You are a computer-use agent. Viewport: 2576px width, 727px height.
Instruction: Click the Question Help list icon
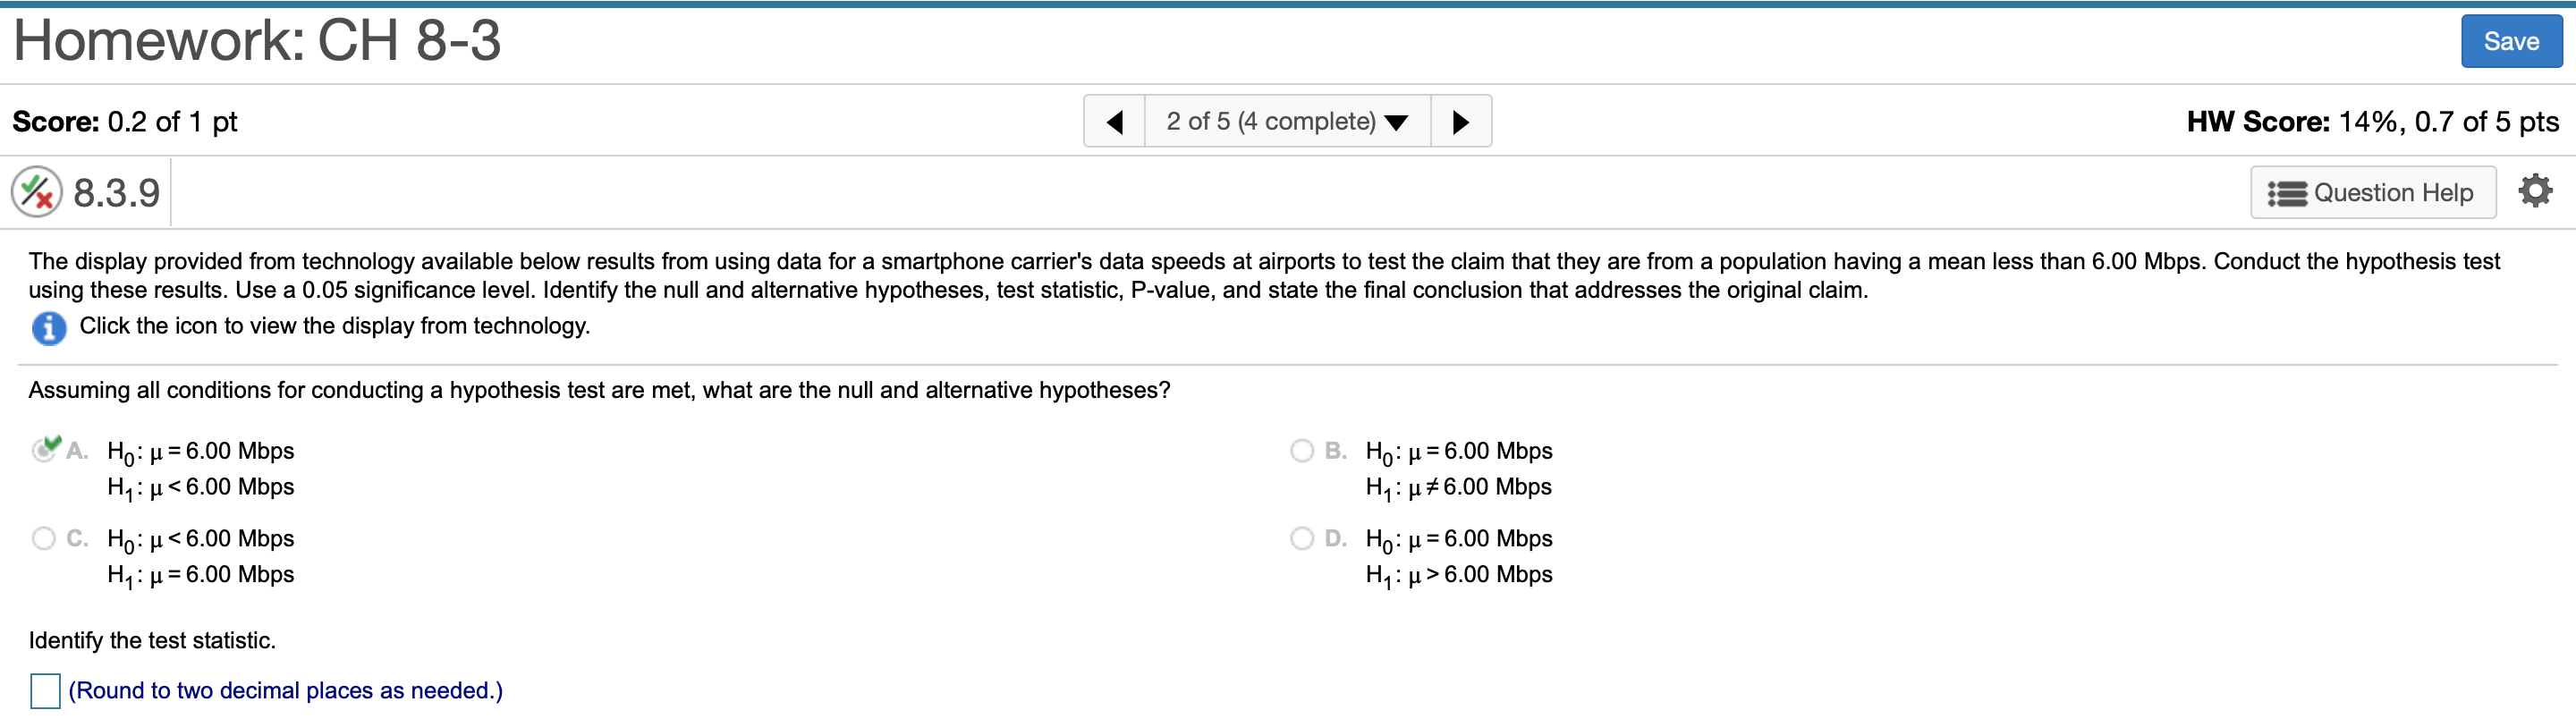[2286, 193]
